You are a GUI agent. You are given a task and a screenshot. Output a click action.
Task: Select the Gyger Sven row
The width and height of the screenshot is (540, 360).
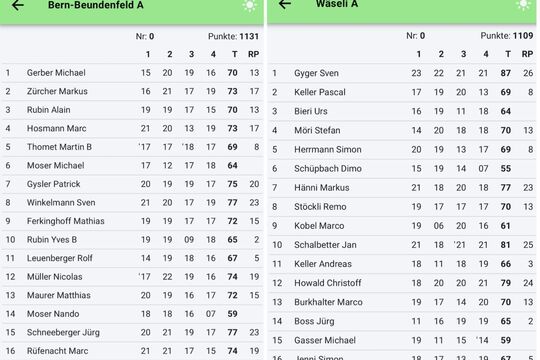click(402, 73)
